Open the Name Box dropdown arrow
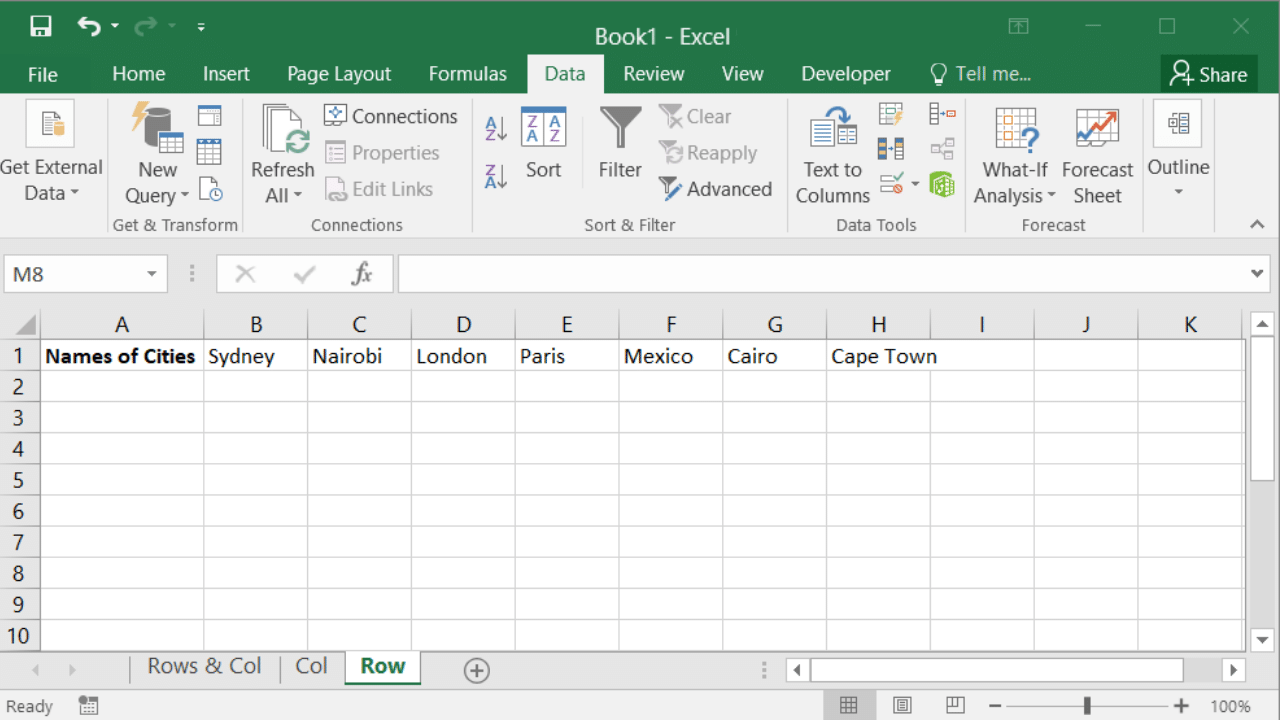The height and width of the screenshot is (720, 1280). [x=152, y=274]
